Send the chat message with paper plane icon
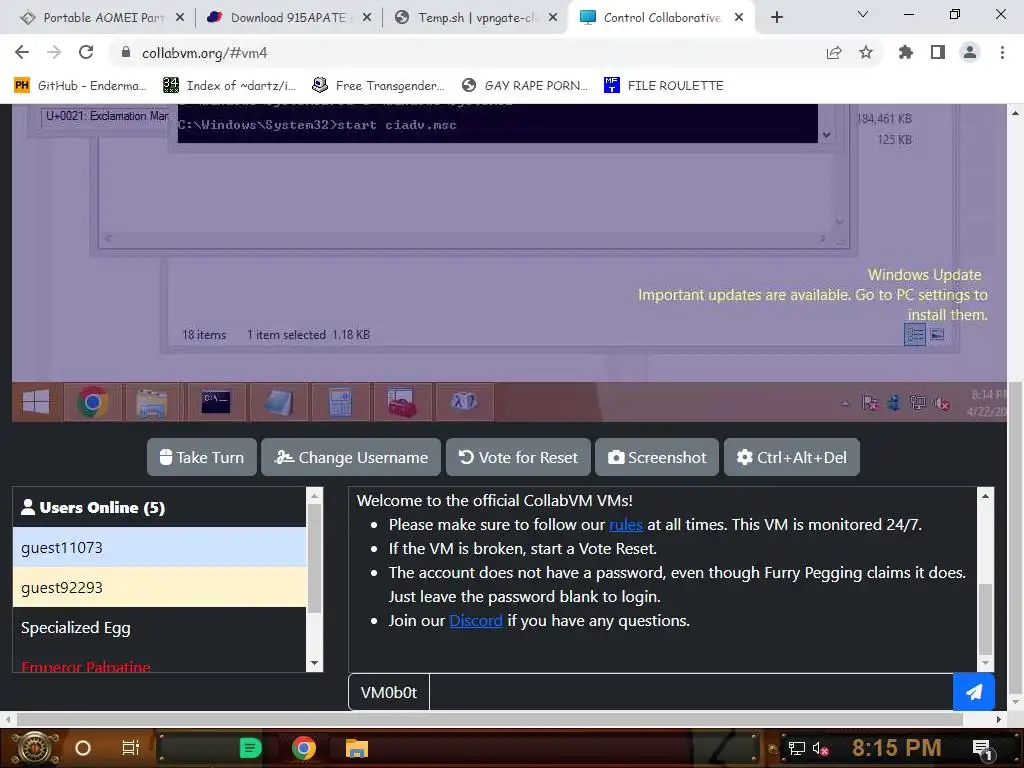Screen dimensions: 1024x768 pos(974,692)
